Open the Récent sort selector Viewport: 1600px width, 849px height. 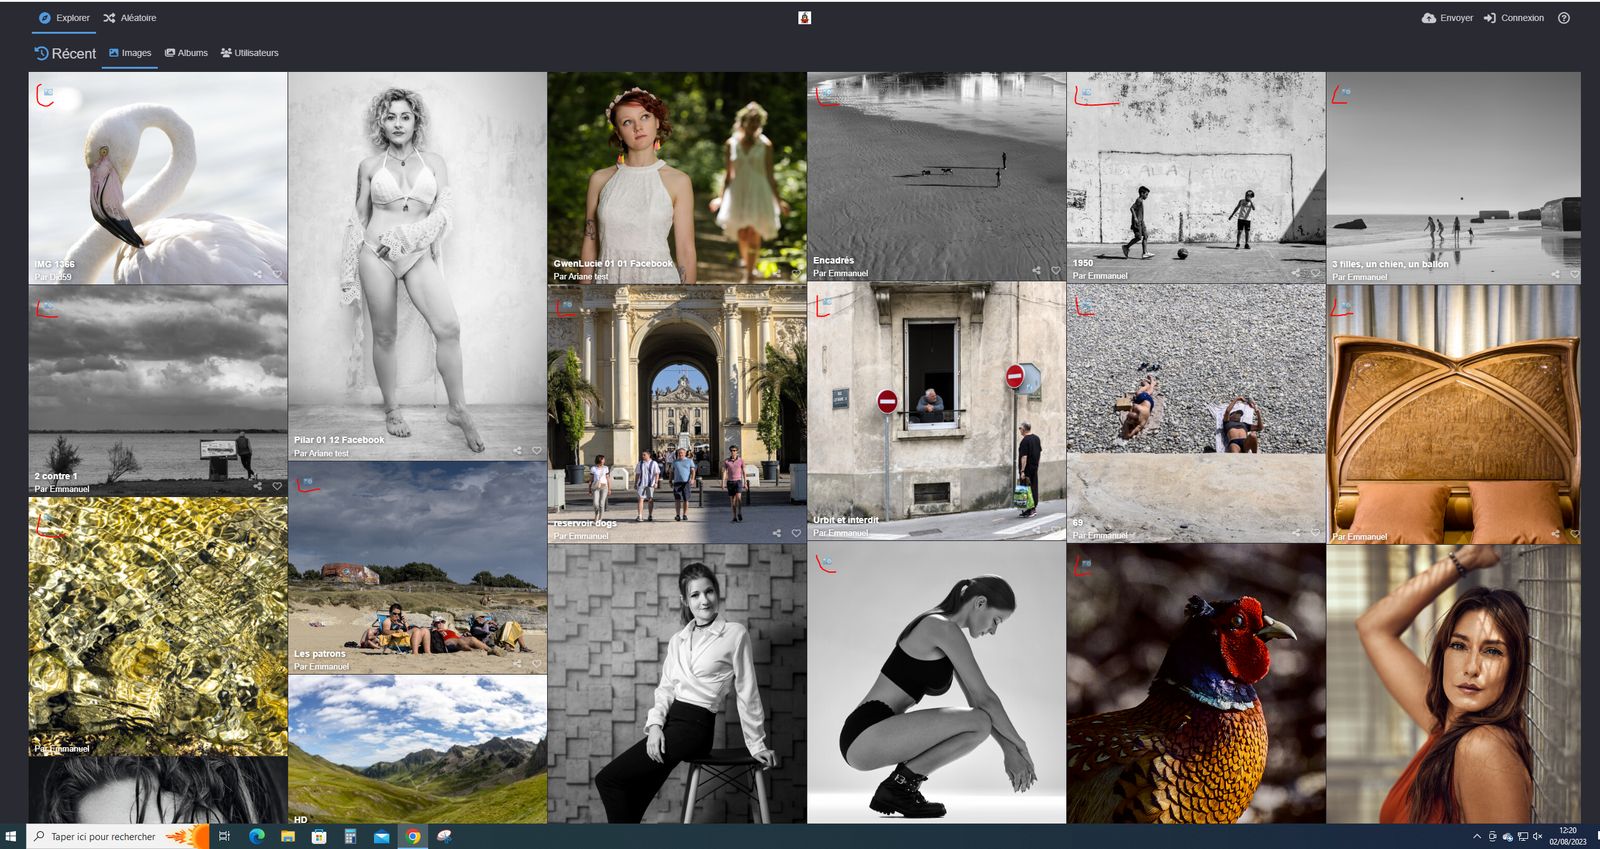pos(65,53)
